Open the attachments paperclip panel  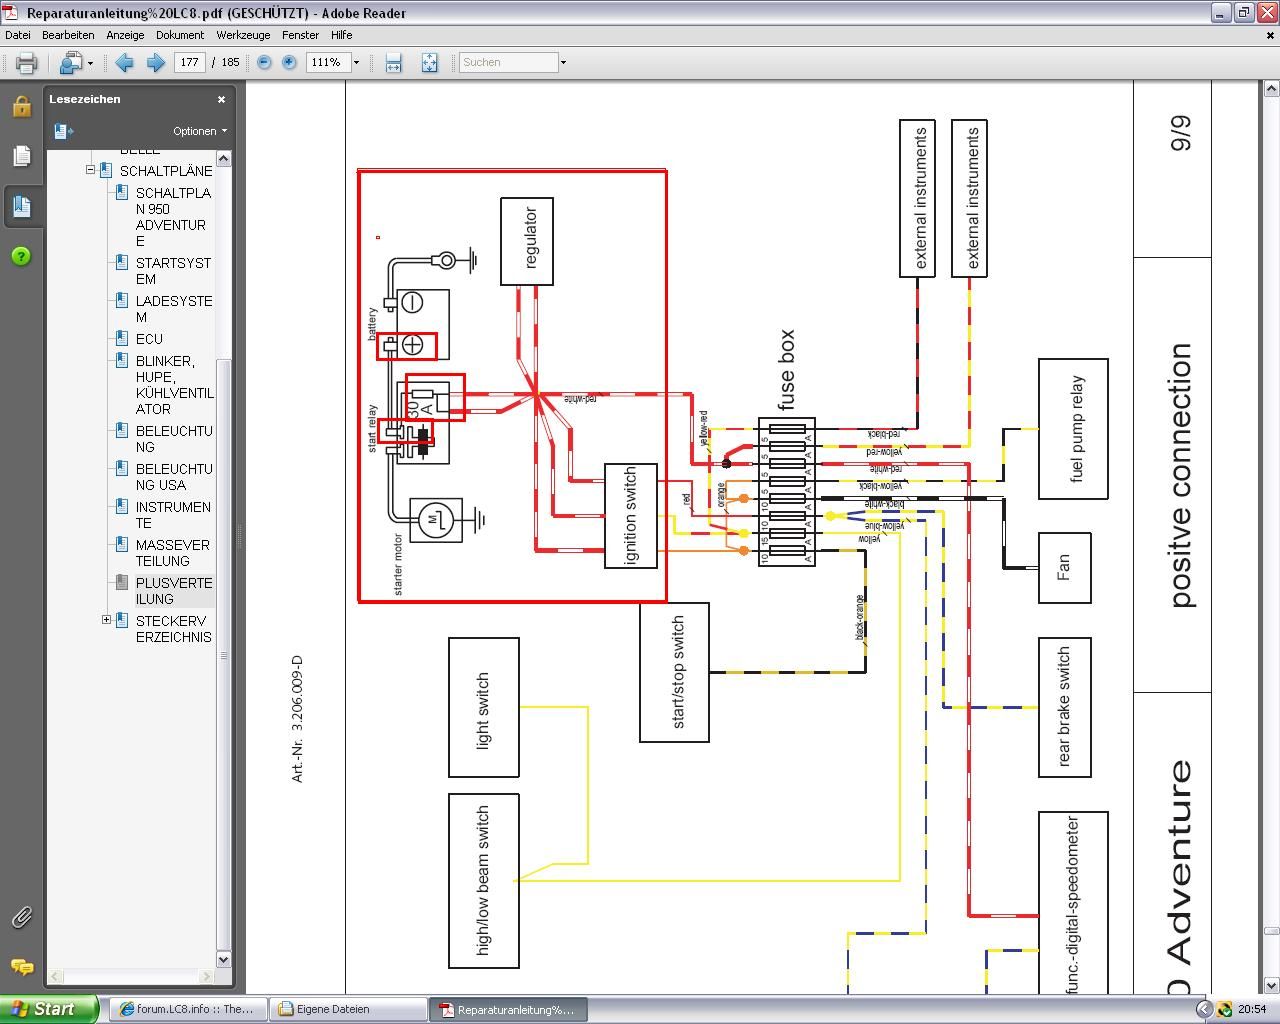pos(22,917)
